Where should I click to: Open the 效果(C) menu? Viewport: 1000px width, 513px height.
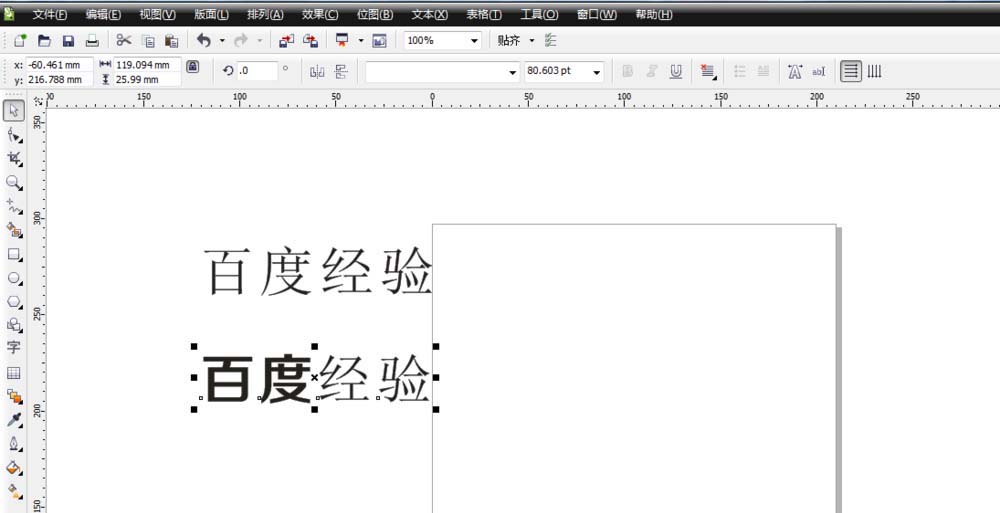pyautogui.click(x=320, y=14)
